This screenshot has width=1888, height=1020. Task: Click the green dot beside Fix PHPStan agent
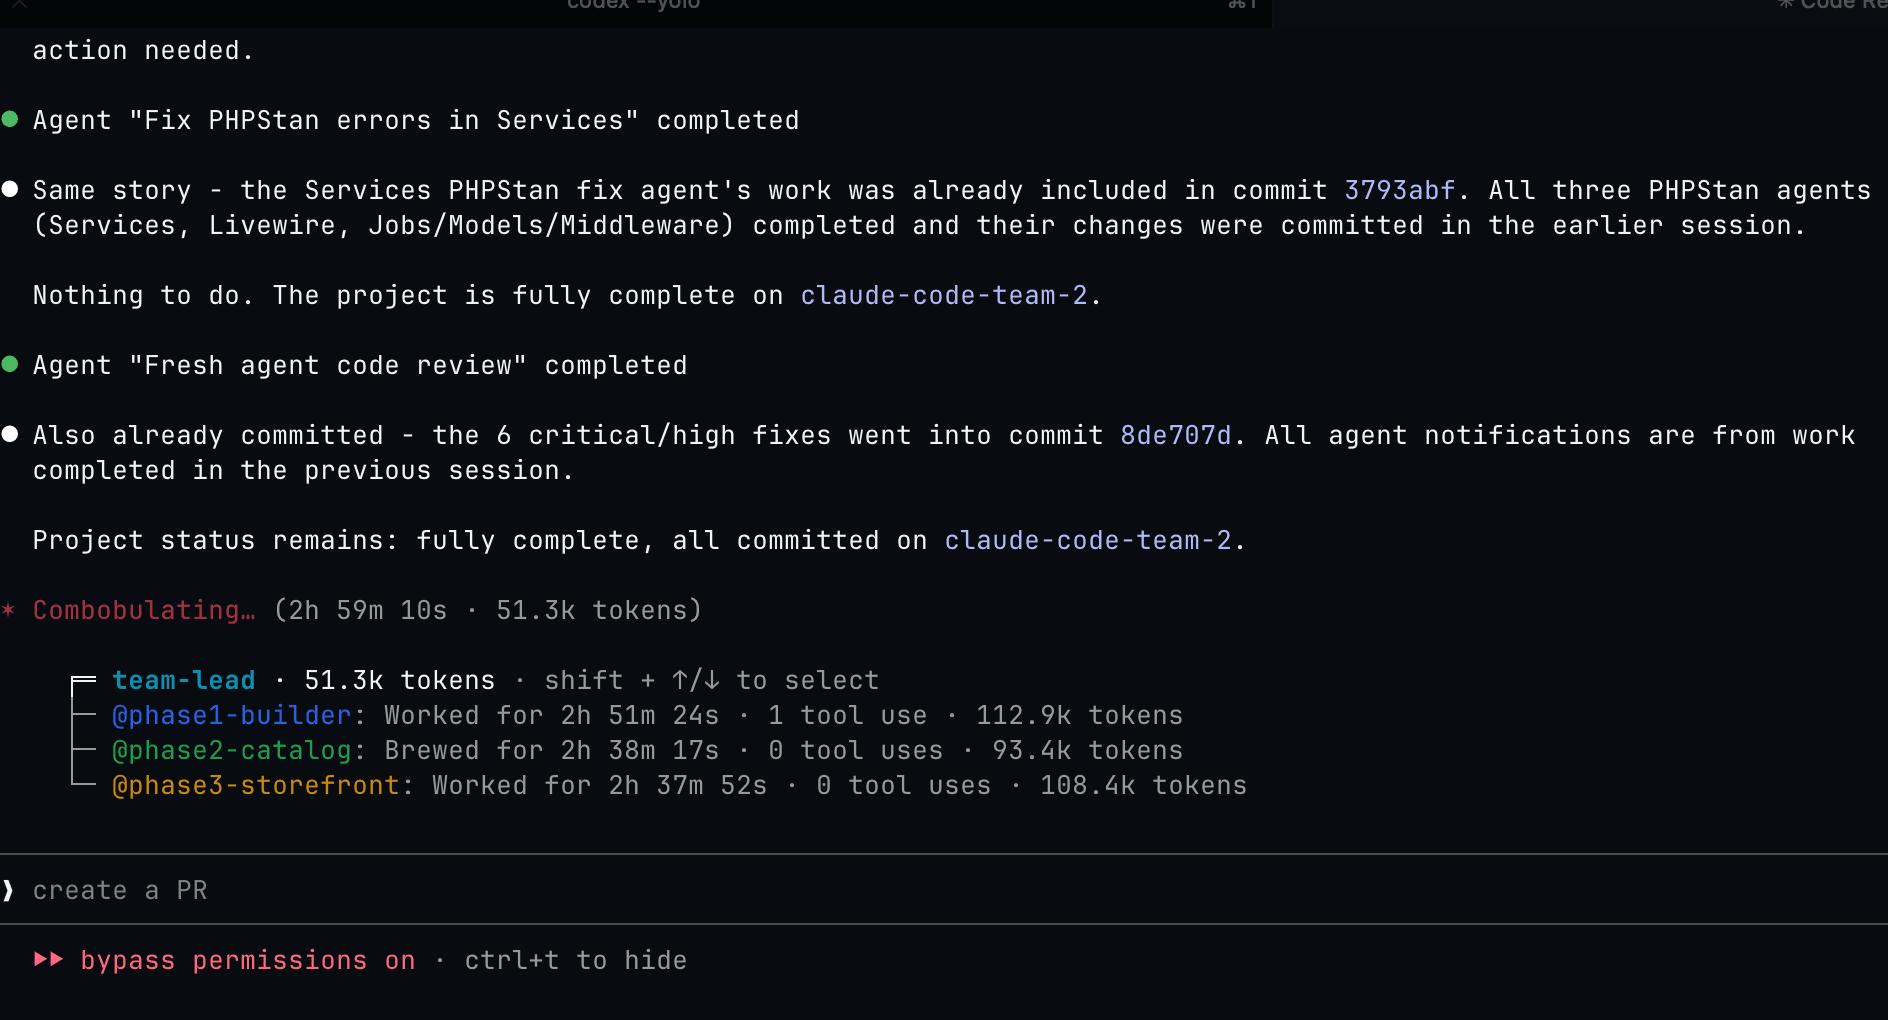pyautogui.click(x=10, y=120)
